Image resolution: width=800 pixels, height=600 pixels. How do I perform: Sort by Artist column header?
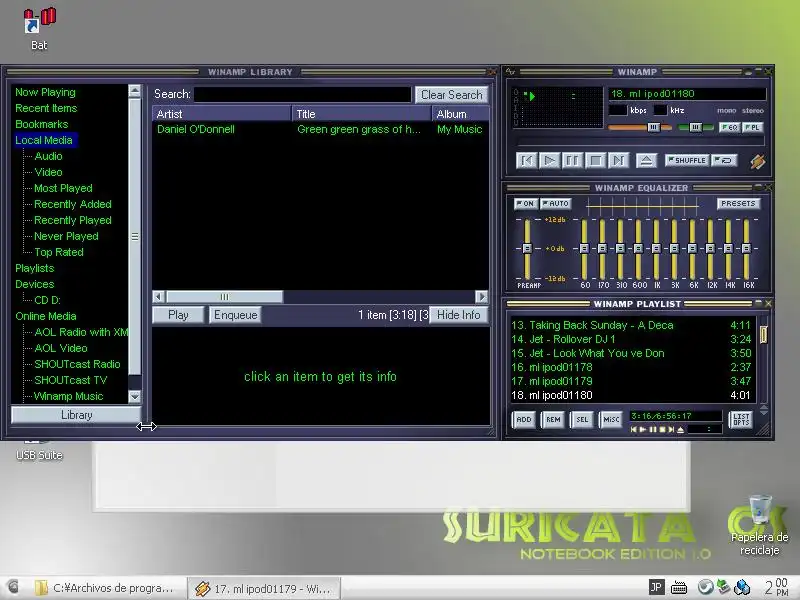pos(221,114)
